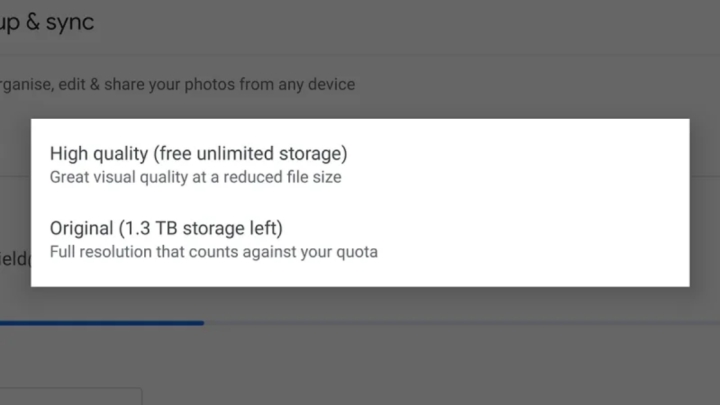This screenshot has height=405, width=720.
Task: Click "Full resolution that counts against your quota" text
Action: click(x=213, y=252)
